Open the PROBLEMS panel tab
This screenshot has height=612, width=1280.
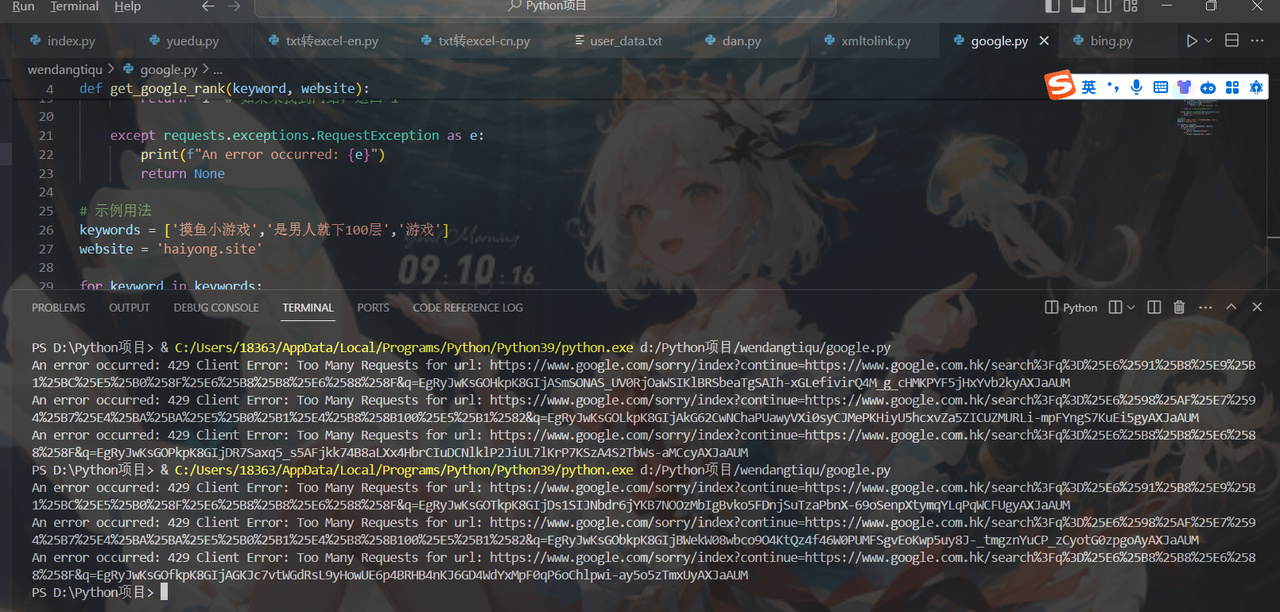58,308
